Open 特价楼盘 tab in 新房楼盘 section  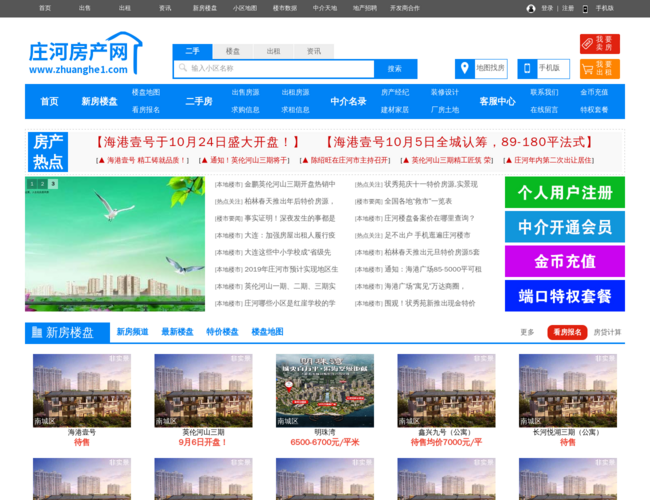222,332
